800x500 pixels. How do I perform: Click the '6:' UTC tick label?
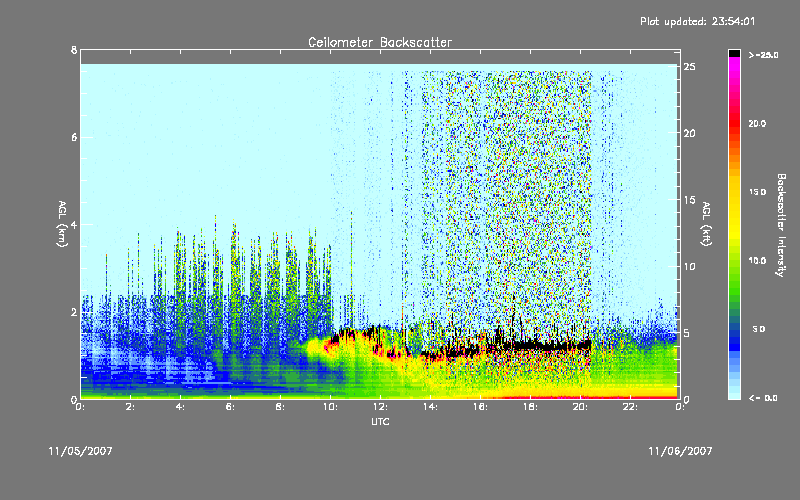tap(231, 407)
